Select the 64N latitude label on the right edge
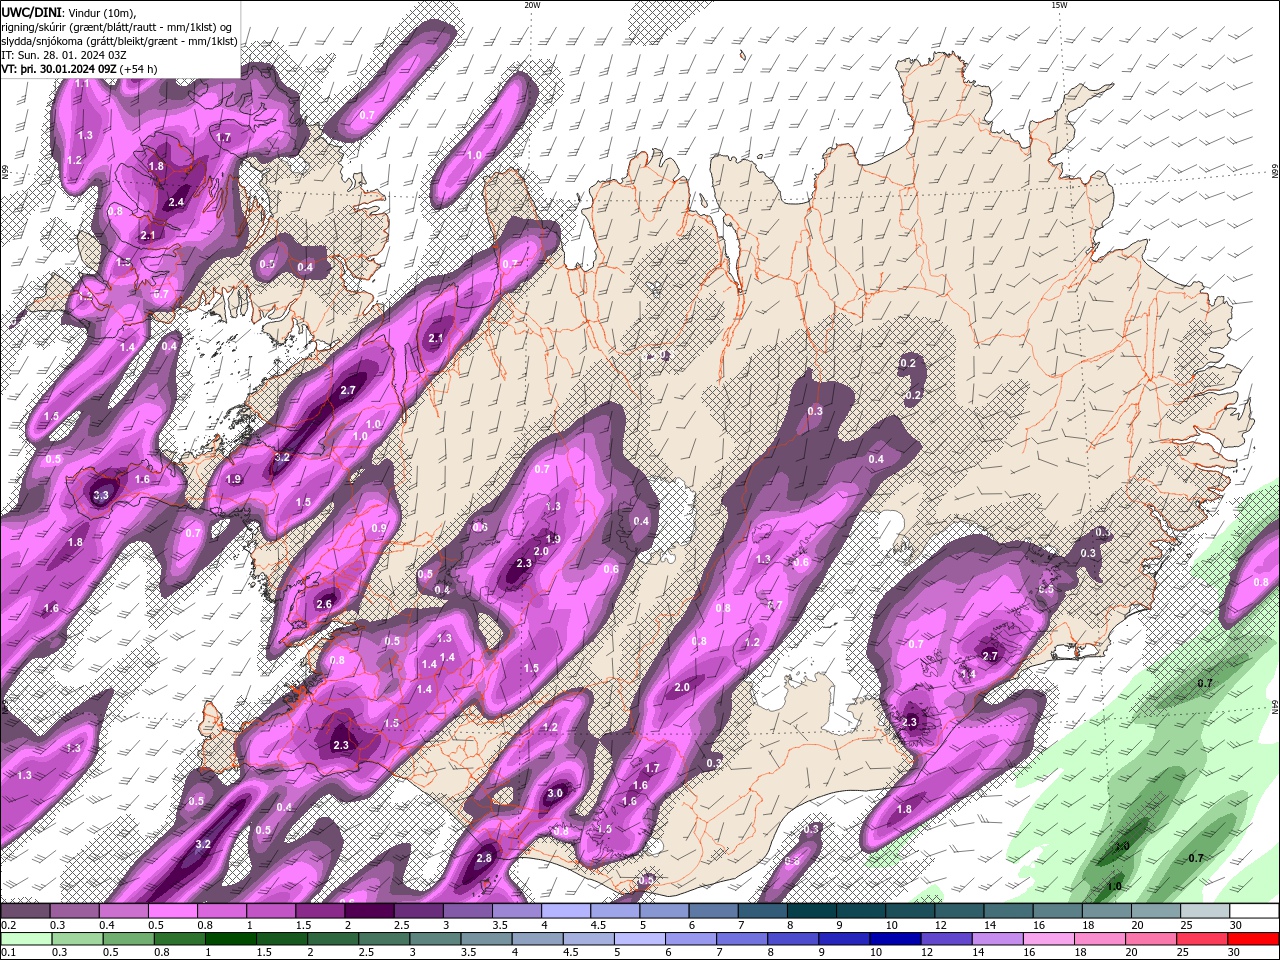Image resolution: width=1280 pixels, height=960 pixels. 1275,706
